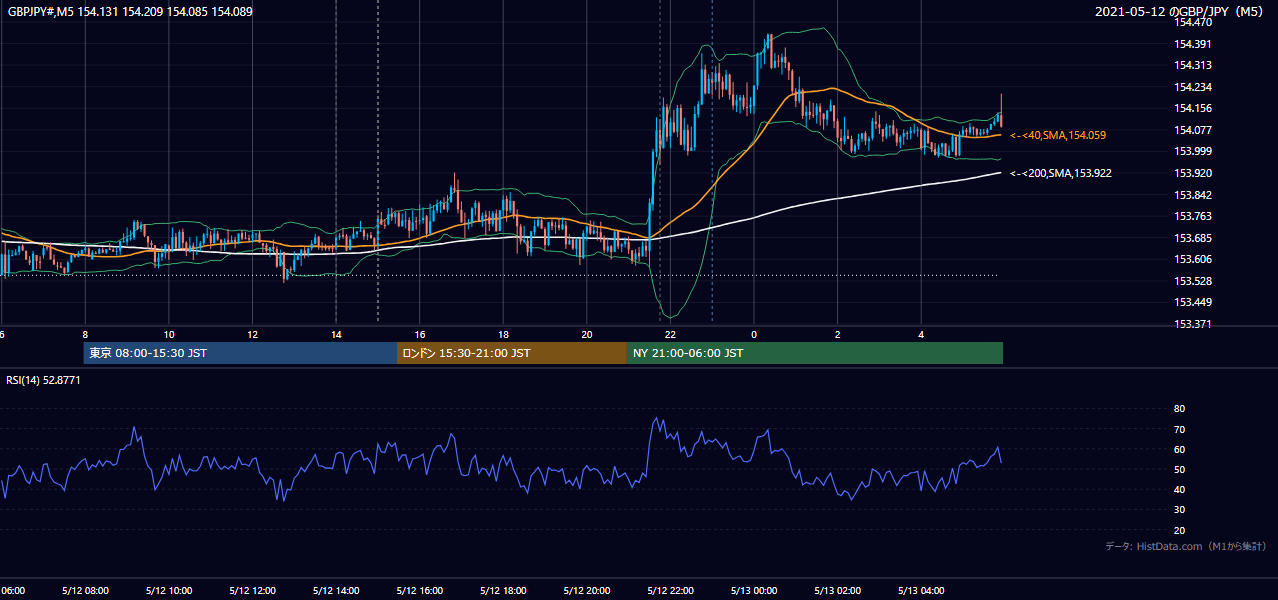Click the GBPJPY#,M5 symbol header text
This screenshot has width=1278, height=600.
click(x=130, y=12)
